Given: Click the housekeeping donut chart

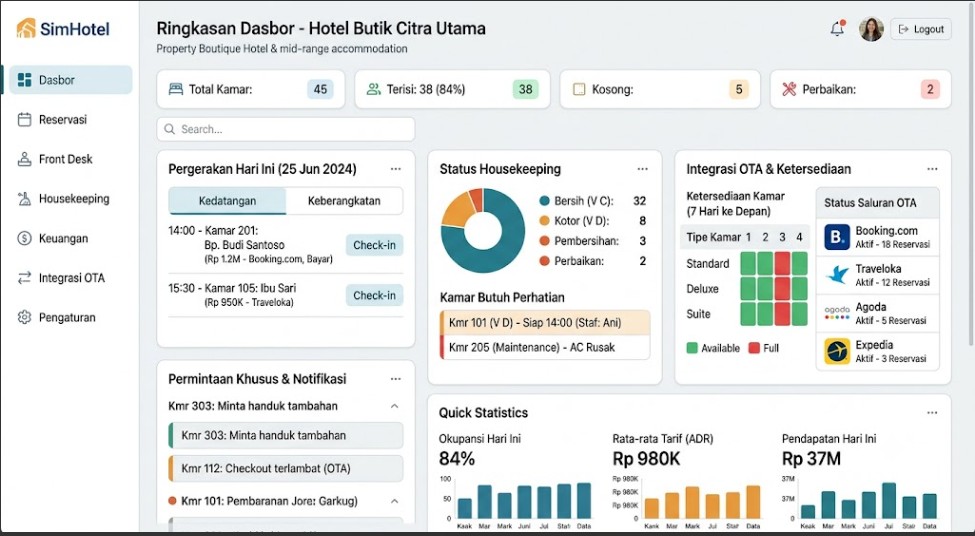Looking at the screenshot, I should [x=483, y=230].
